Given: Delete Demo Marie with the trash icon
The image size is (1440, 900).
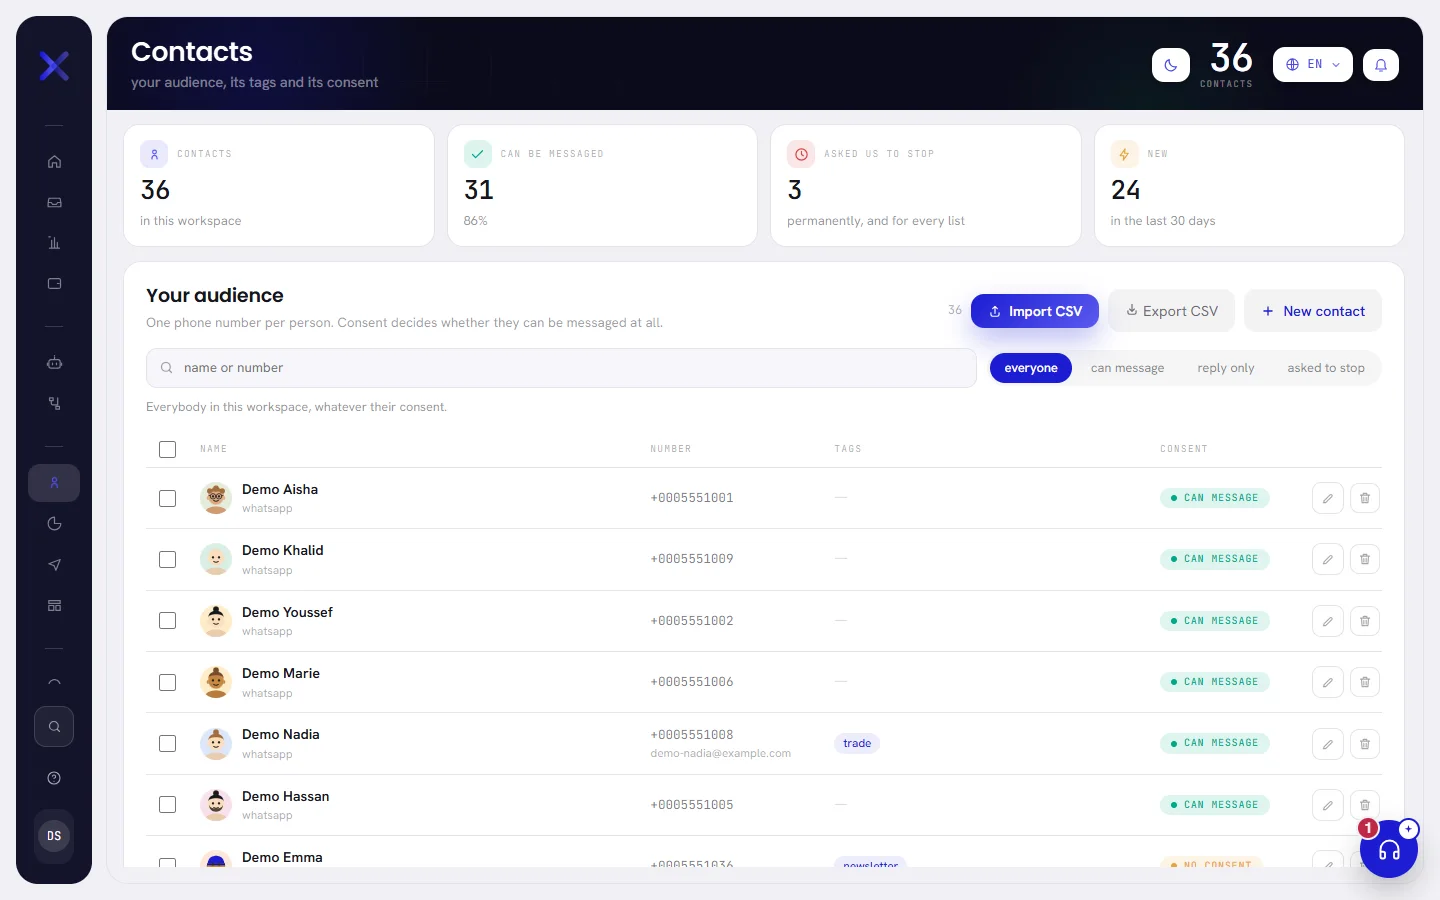Looking at the screenshot, I should pyautogui.click(x=1365, y=682).
